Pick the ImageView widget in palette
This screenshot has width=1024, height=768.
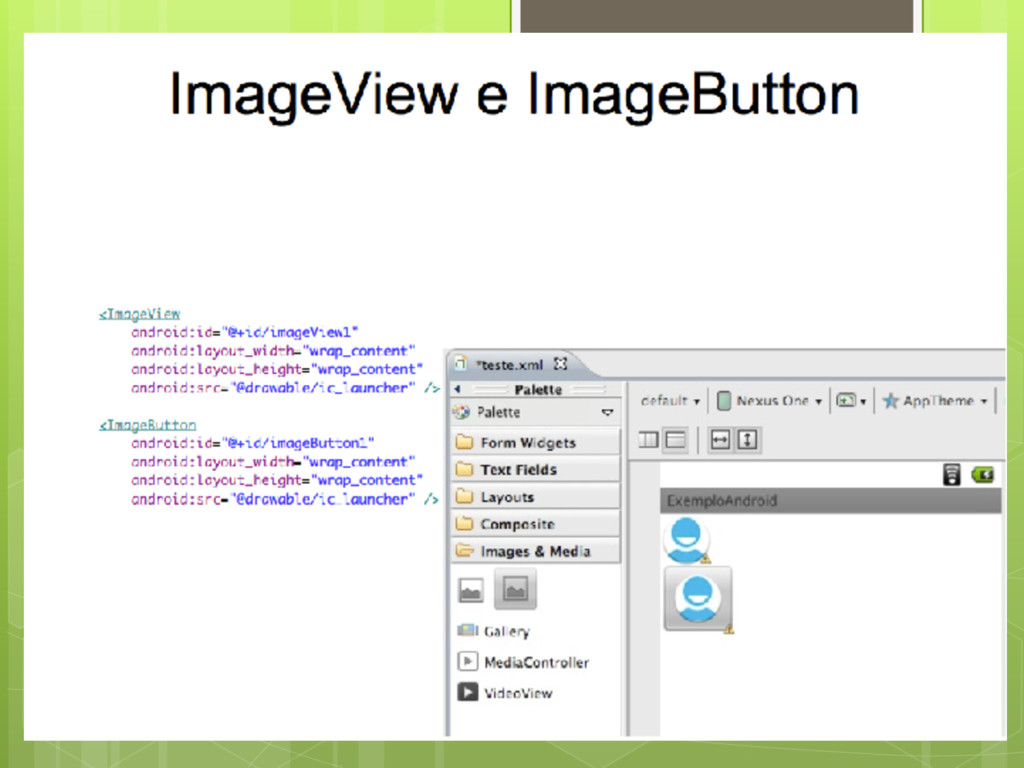(x=470, y=590)
